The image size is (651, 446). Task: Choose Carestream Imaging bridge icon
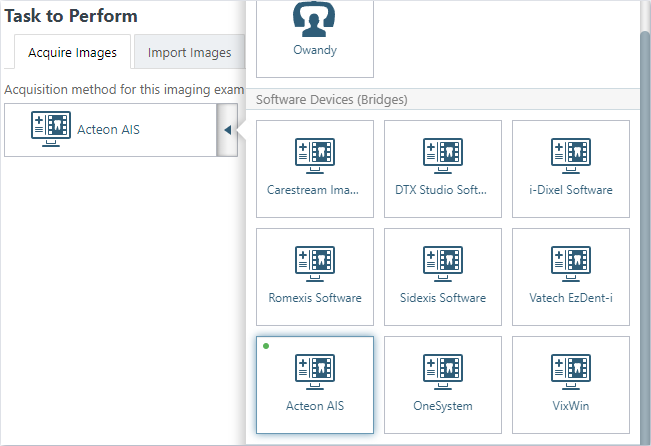(315, 156)
